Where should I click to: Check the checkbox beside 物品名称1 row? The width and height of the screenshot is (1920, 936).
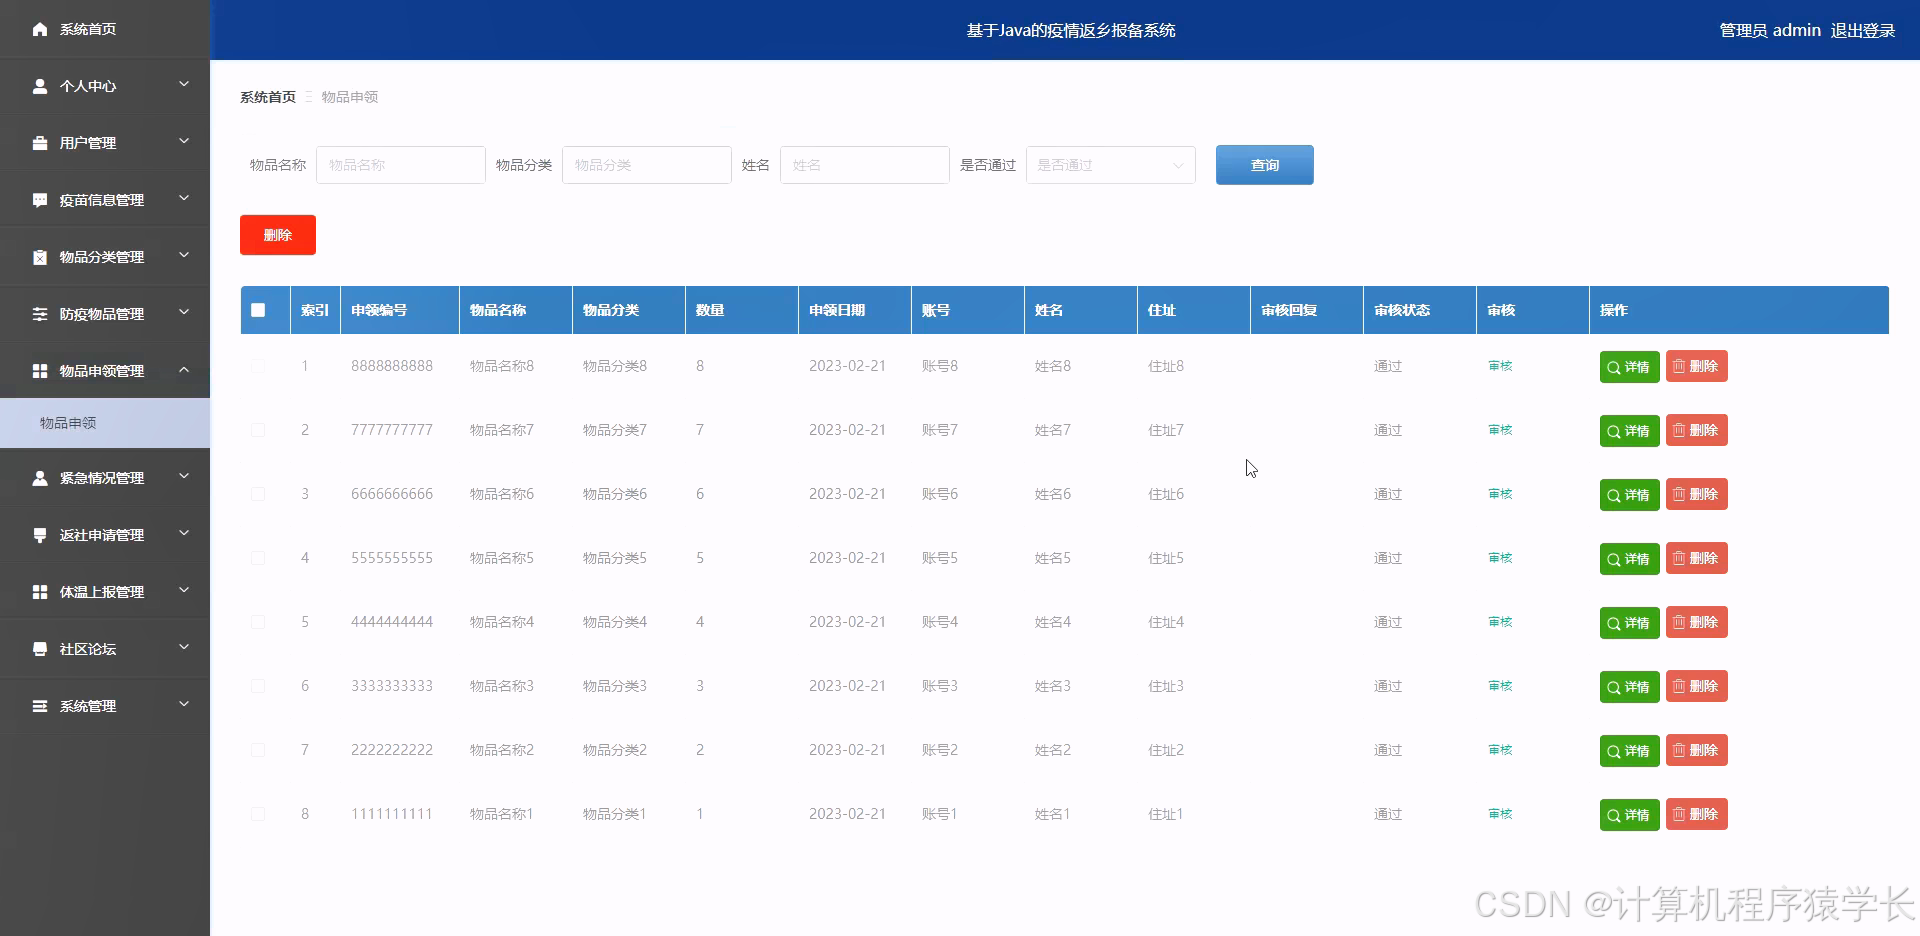coord(259,814)
